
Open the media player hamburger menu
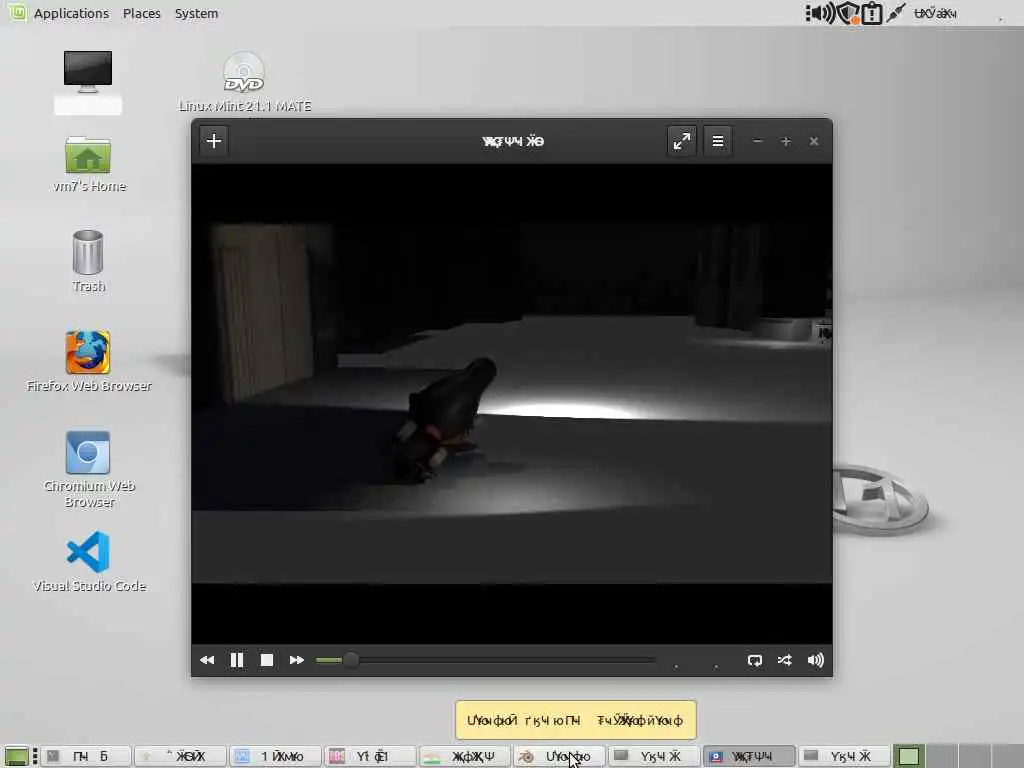coord(718,141)
